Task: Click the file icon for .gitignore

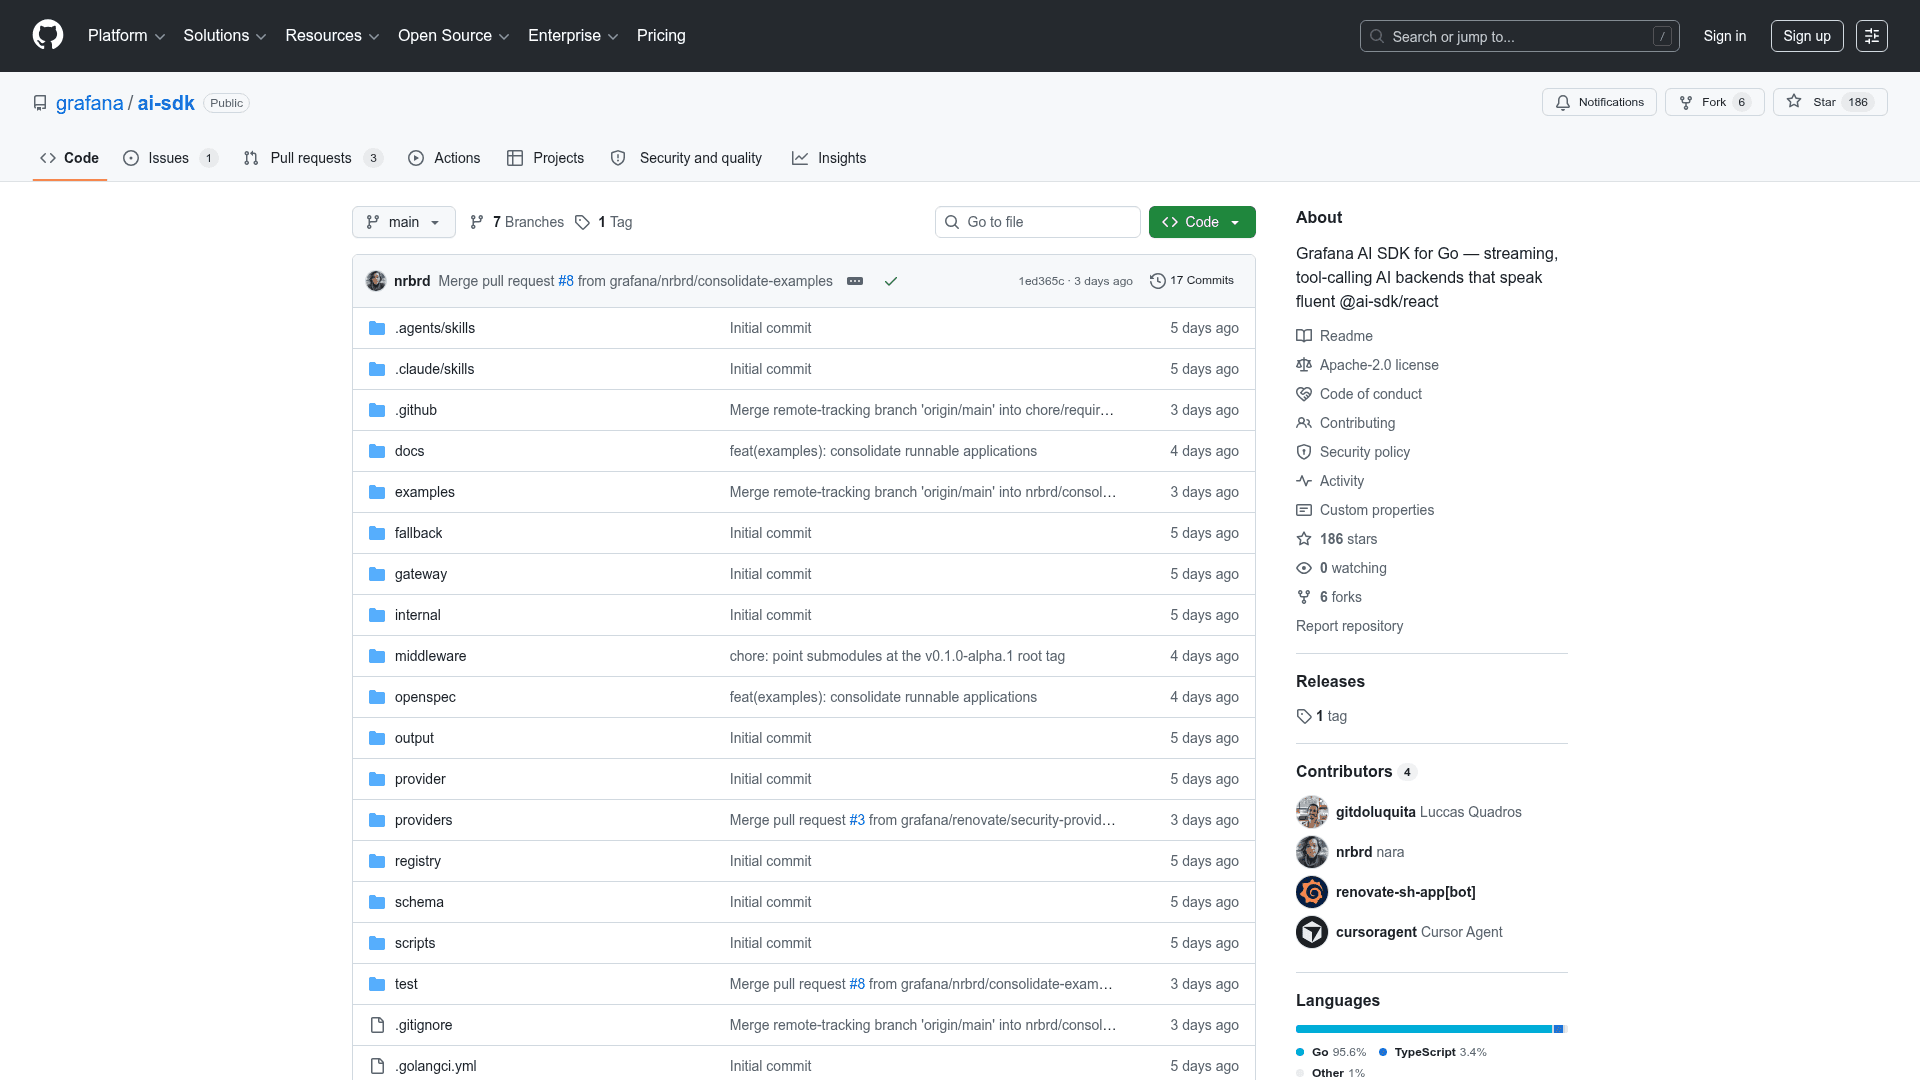Action: point(377,1025)
